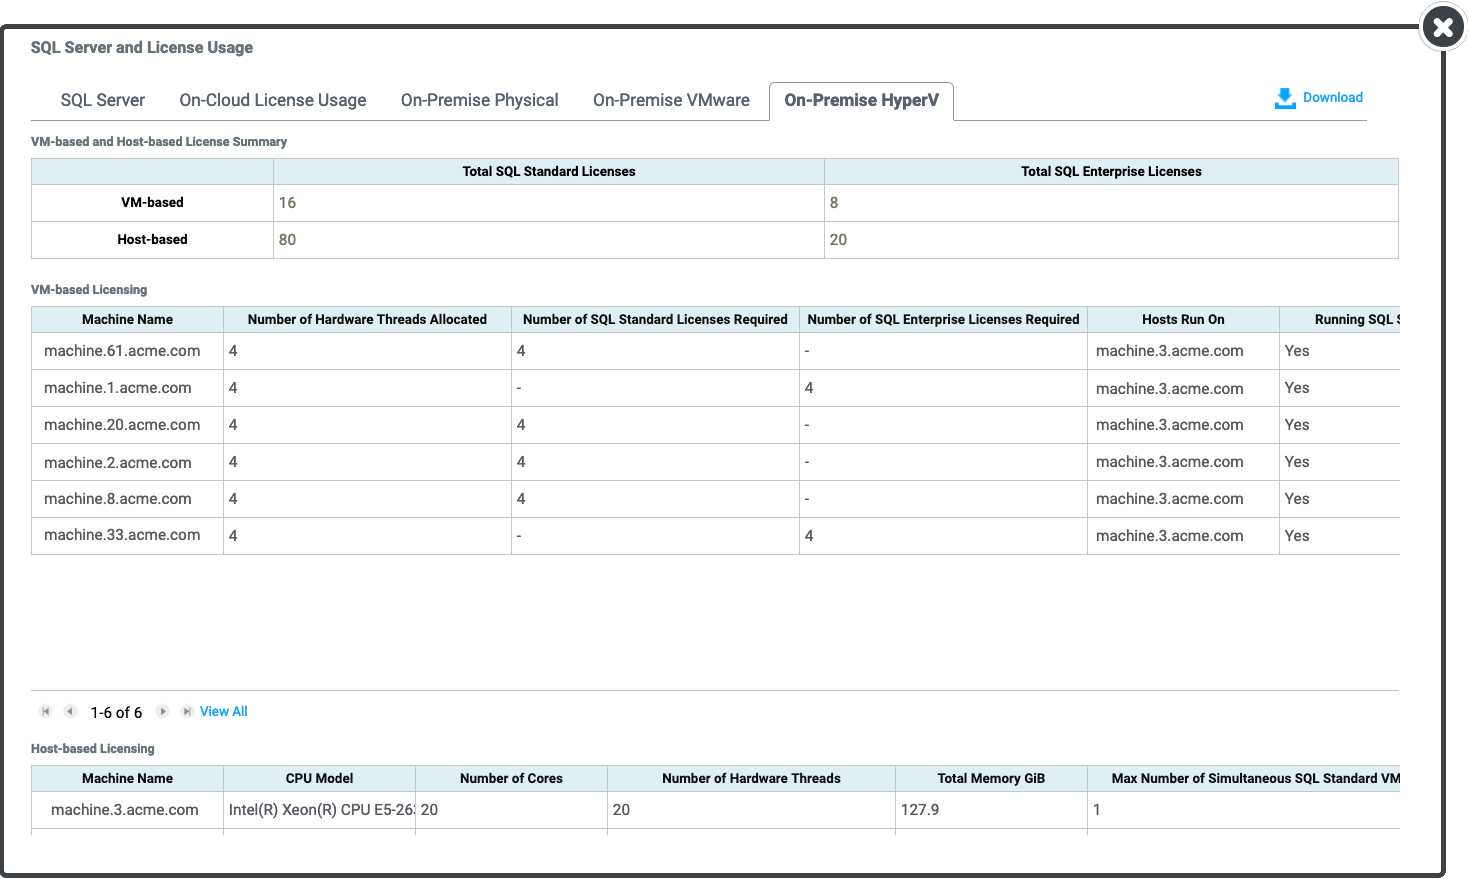Select machine.61.acme.com row
Screen dimensions: 1469x879
pos(122,351)
